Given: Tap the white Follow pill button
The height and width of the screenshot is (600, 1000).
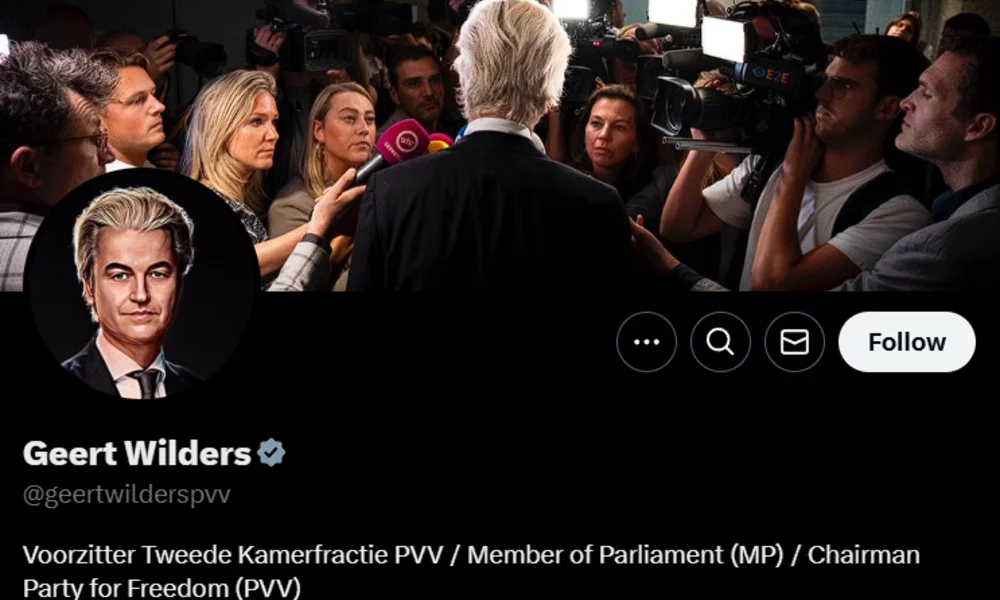Looking at the screenshot, I should point(906,342).
